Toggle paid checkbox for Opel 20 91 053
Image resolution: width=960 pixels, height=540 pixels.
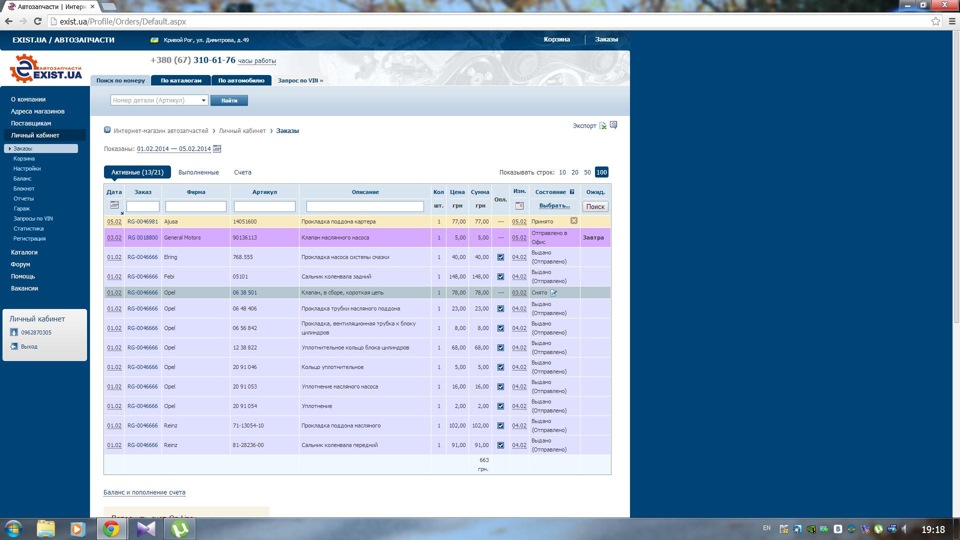501,387
